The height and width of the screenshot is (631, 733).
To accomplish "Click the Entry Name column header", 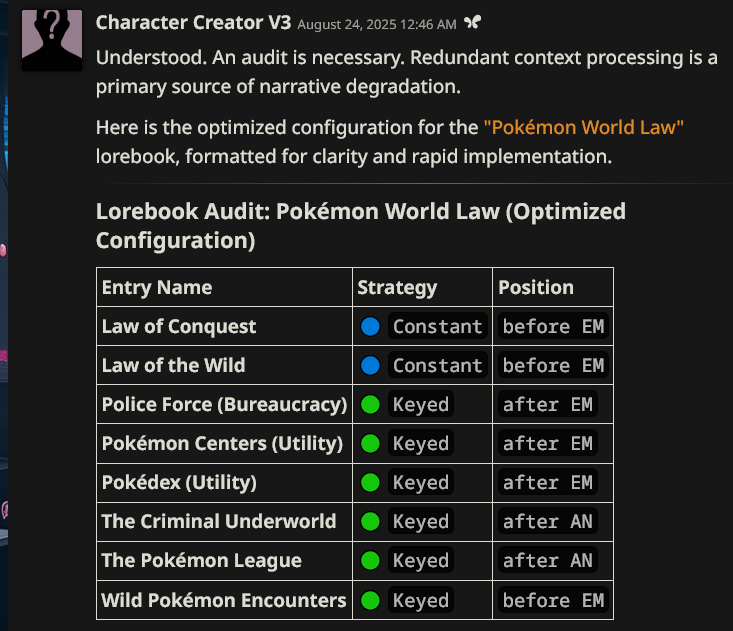I will (157, 287).
